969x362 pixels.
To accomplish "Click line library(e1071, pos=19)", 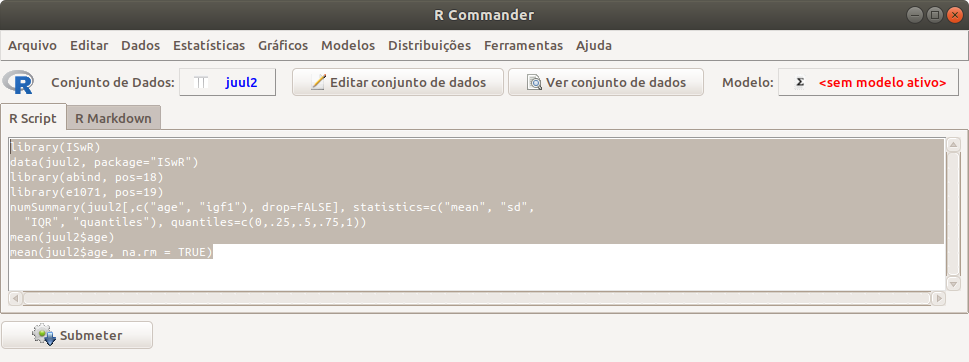I will [87, 192].
